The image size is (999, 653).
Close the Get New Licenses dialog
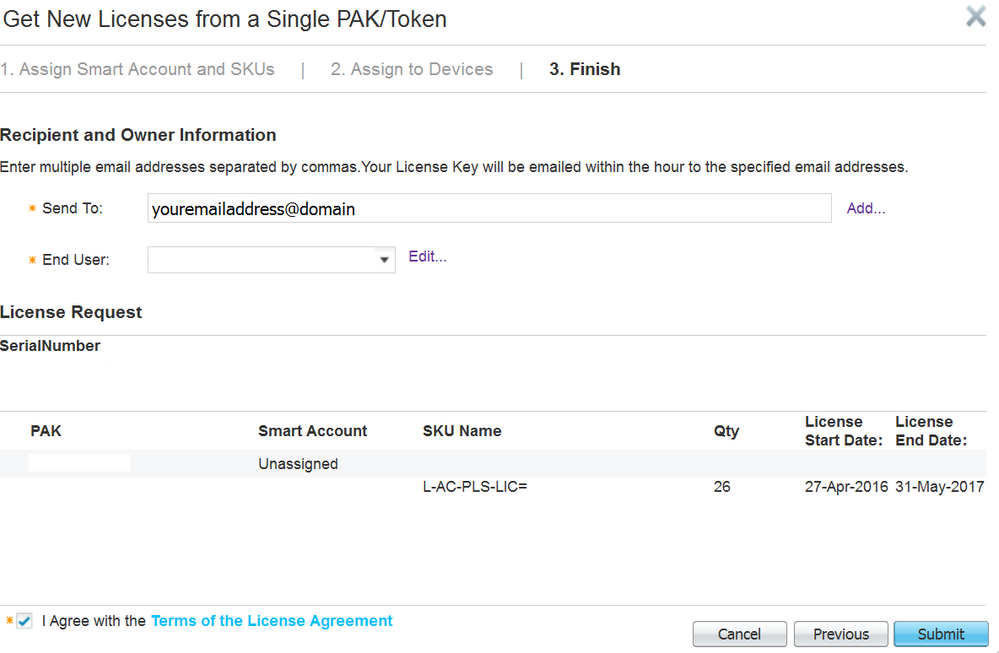pos(975,17)
